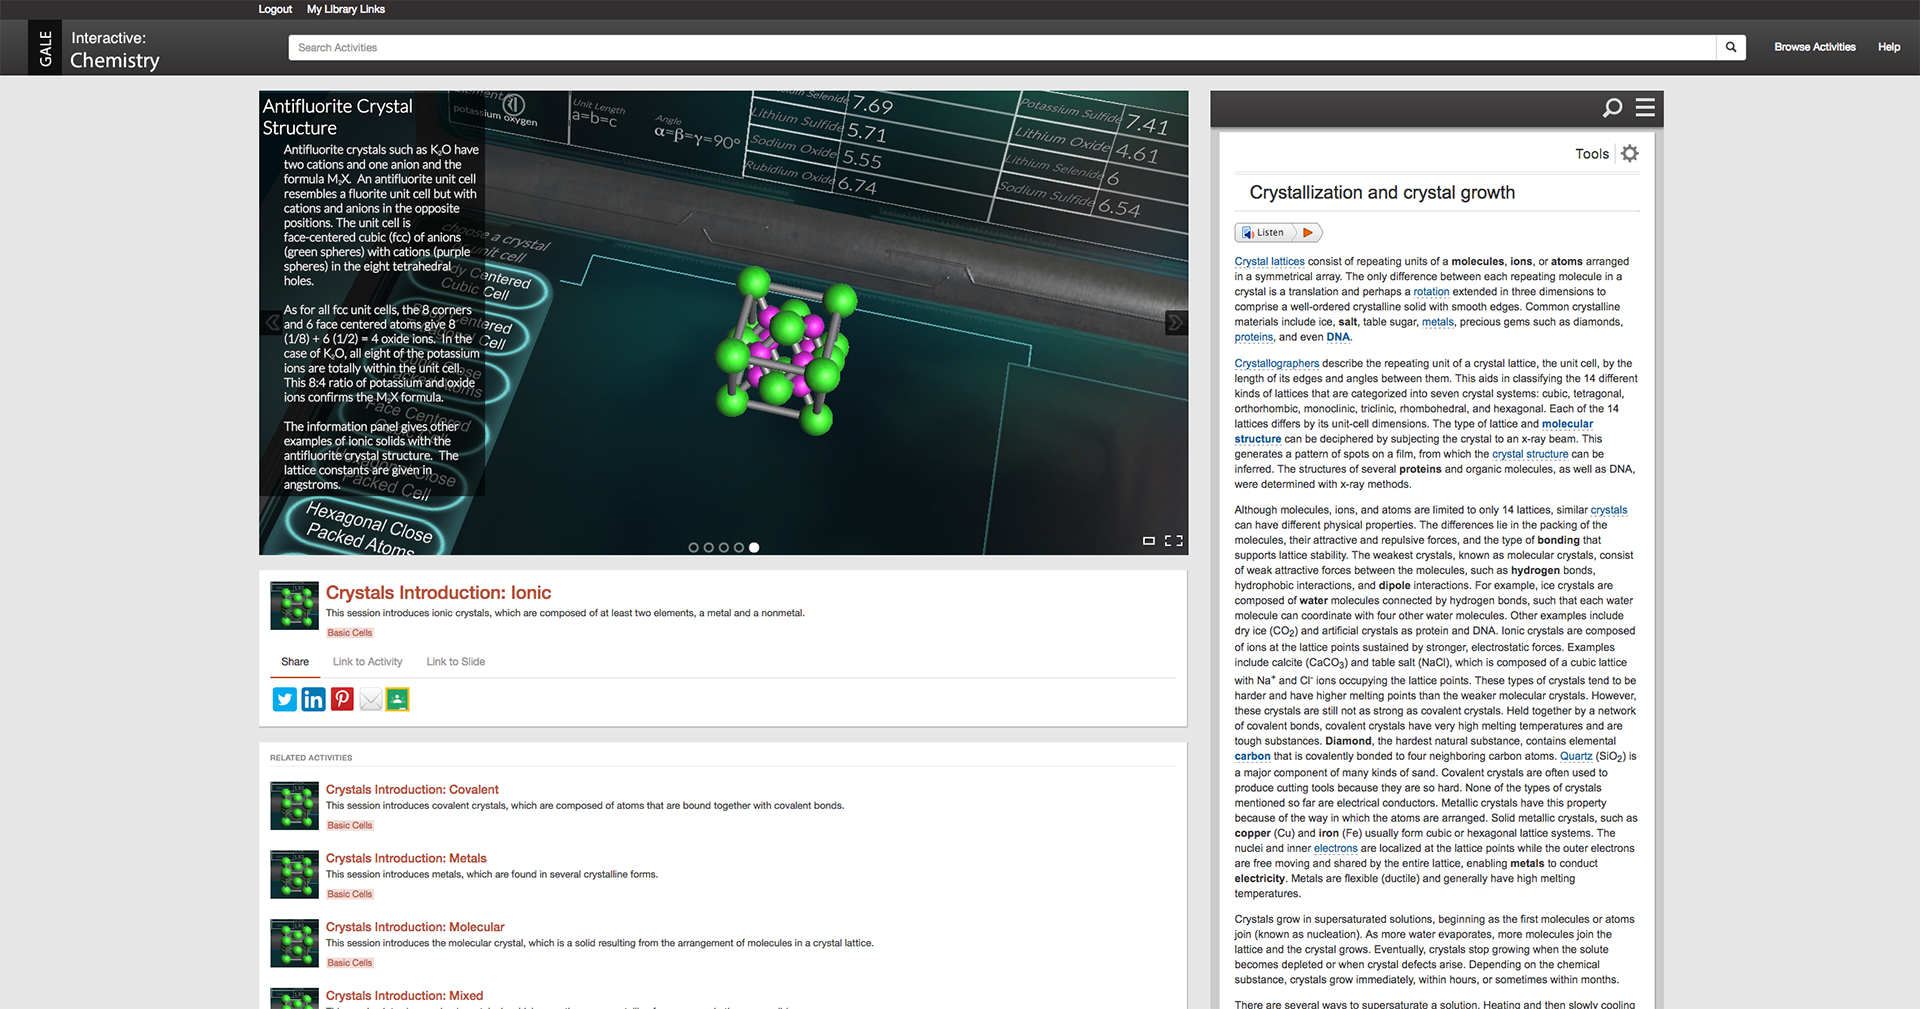Click the rotation link in article
This screenshot has width=1920, height=1009.
click(x=1431, y=292)
